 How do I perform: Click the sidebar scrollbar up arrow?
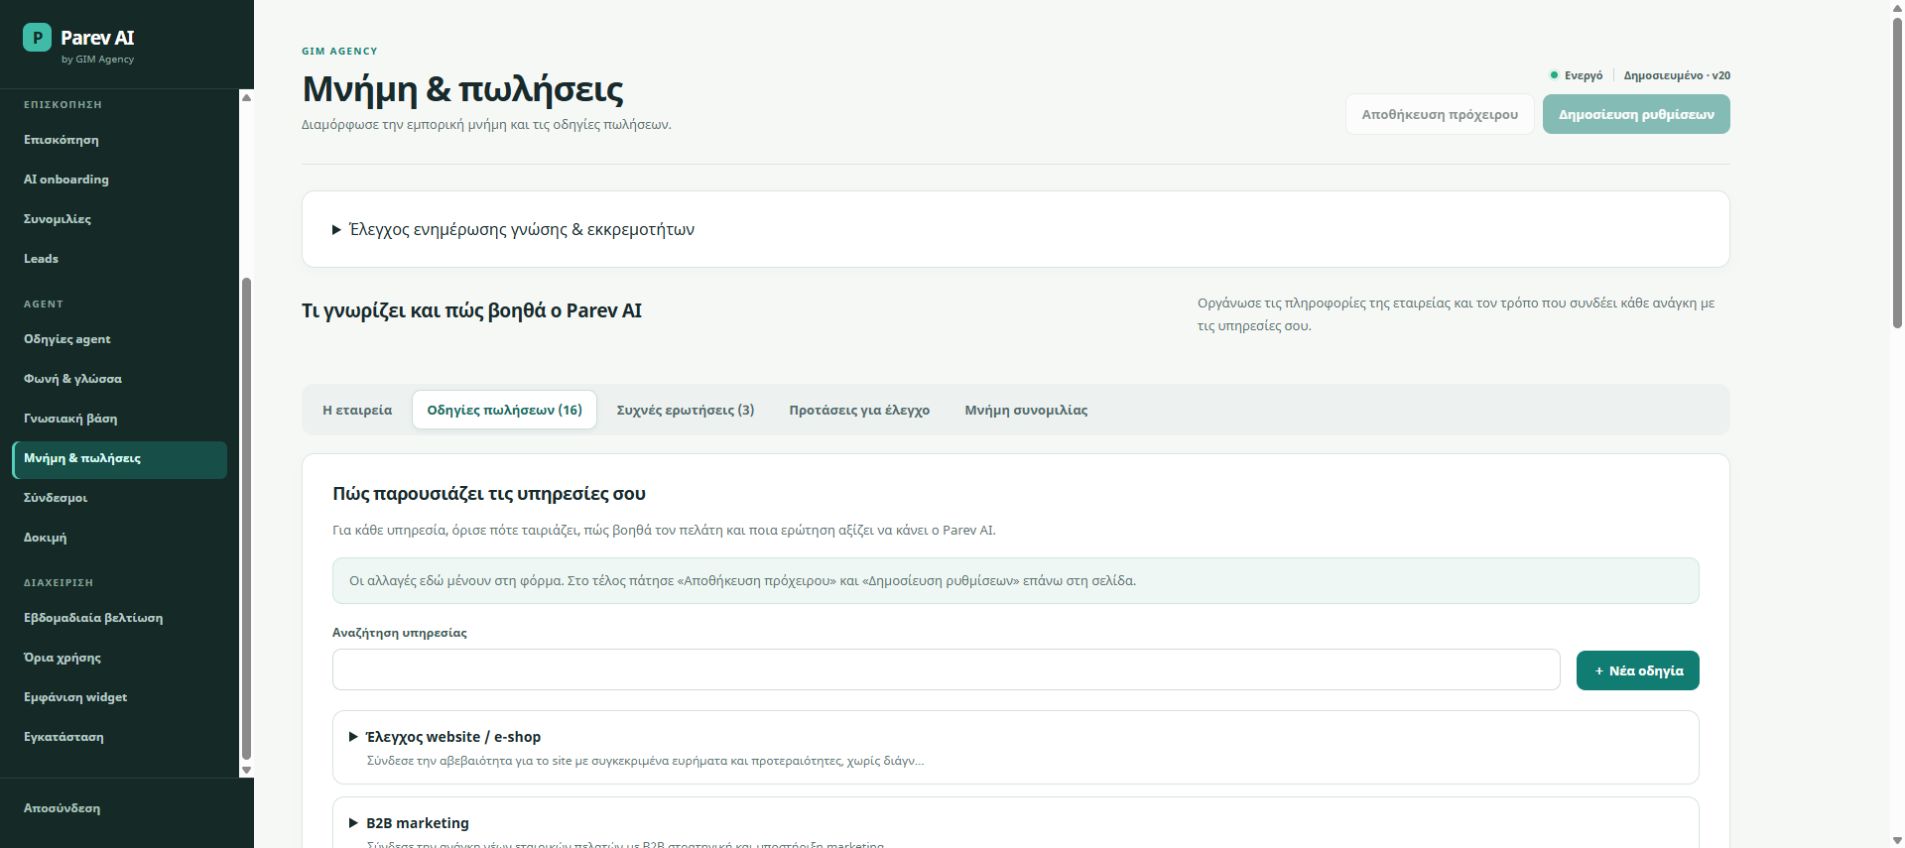pyautogui.click(x=246, y=97)
